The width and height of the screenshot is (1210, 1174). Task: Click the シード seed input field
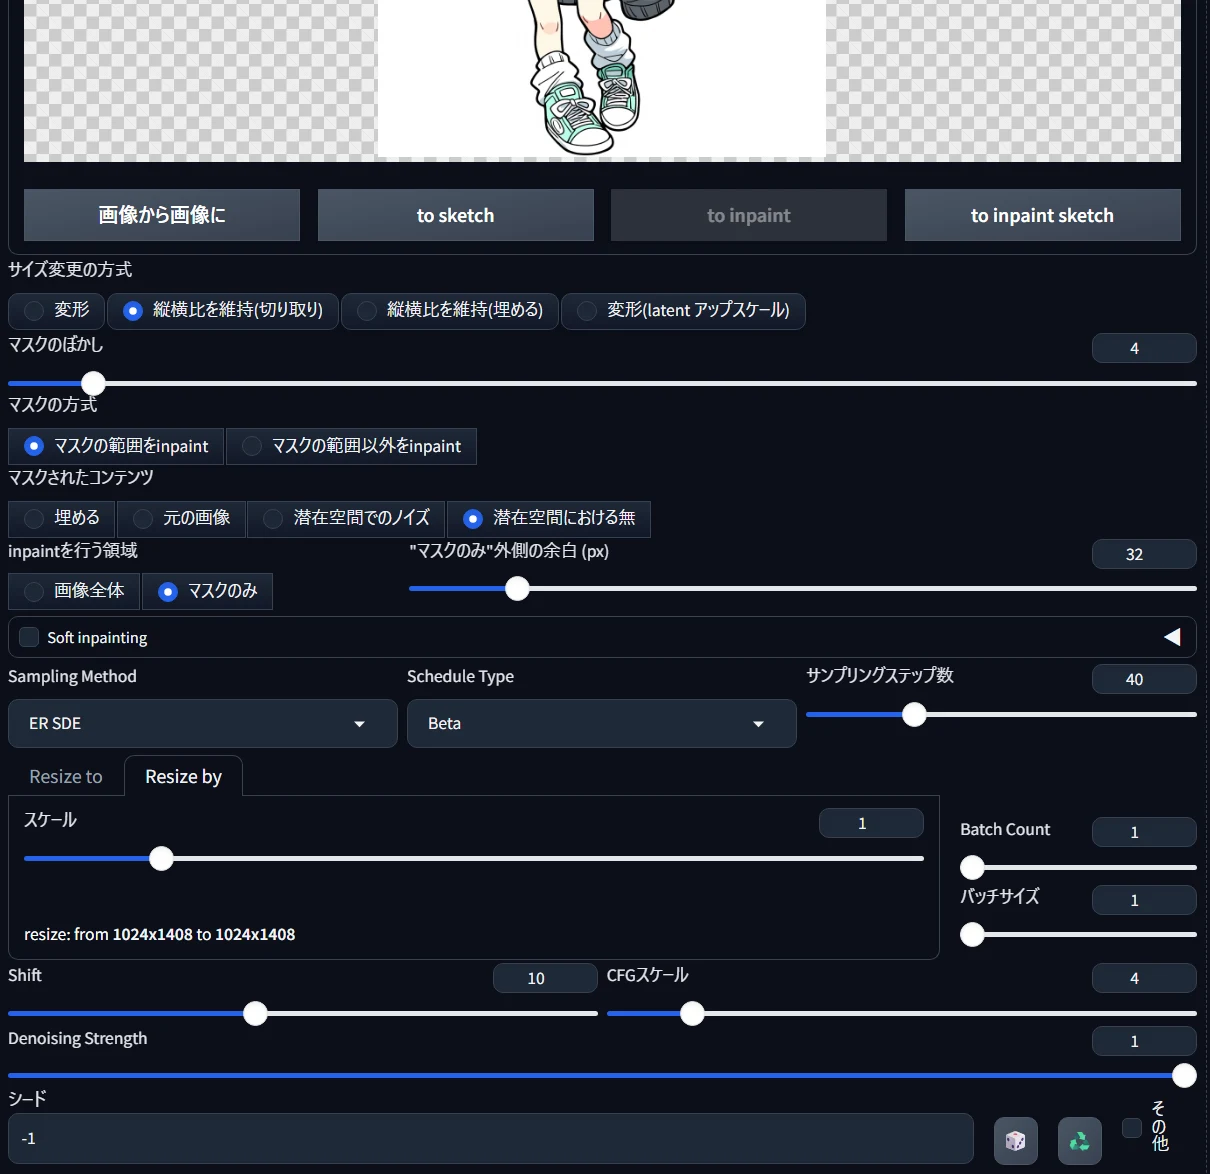pos(491,1139)
